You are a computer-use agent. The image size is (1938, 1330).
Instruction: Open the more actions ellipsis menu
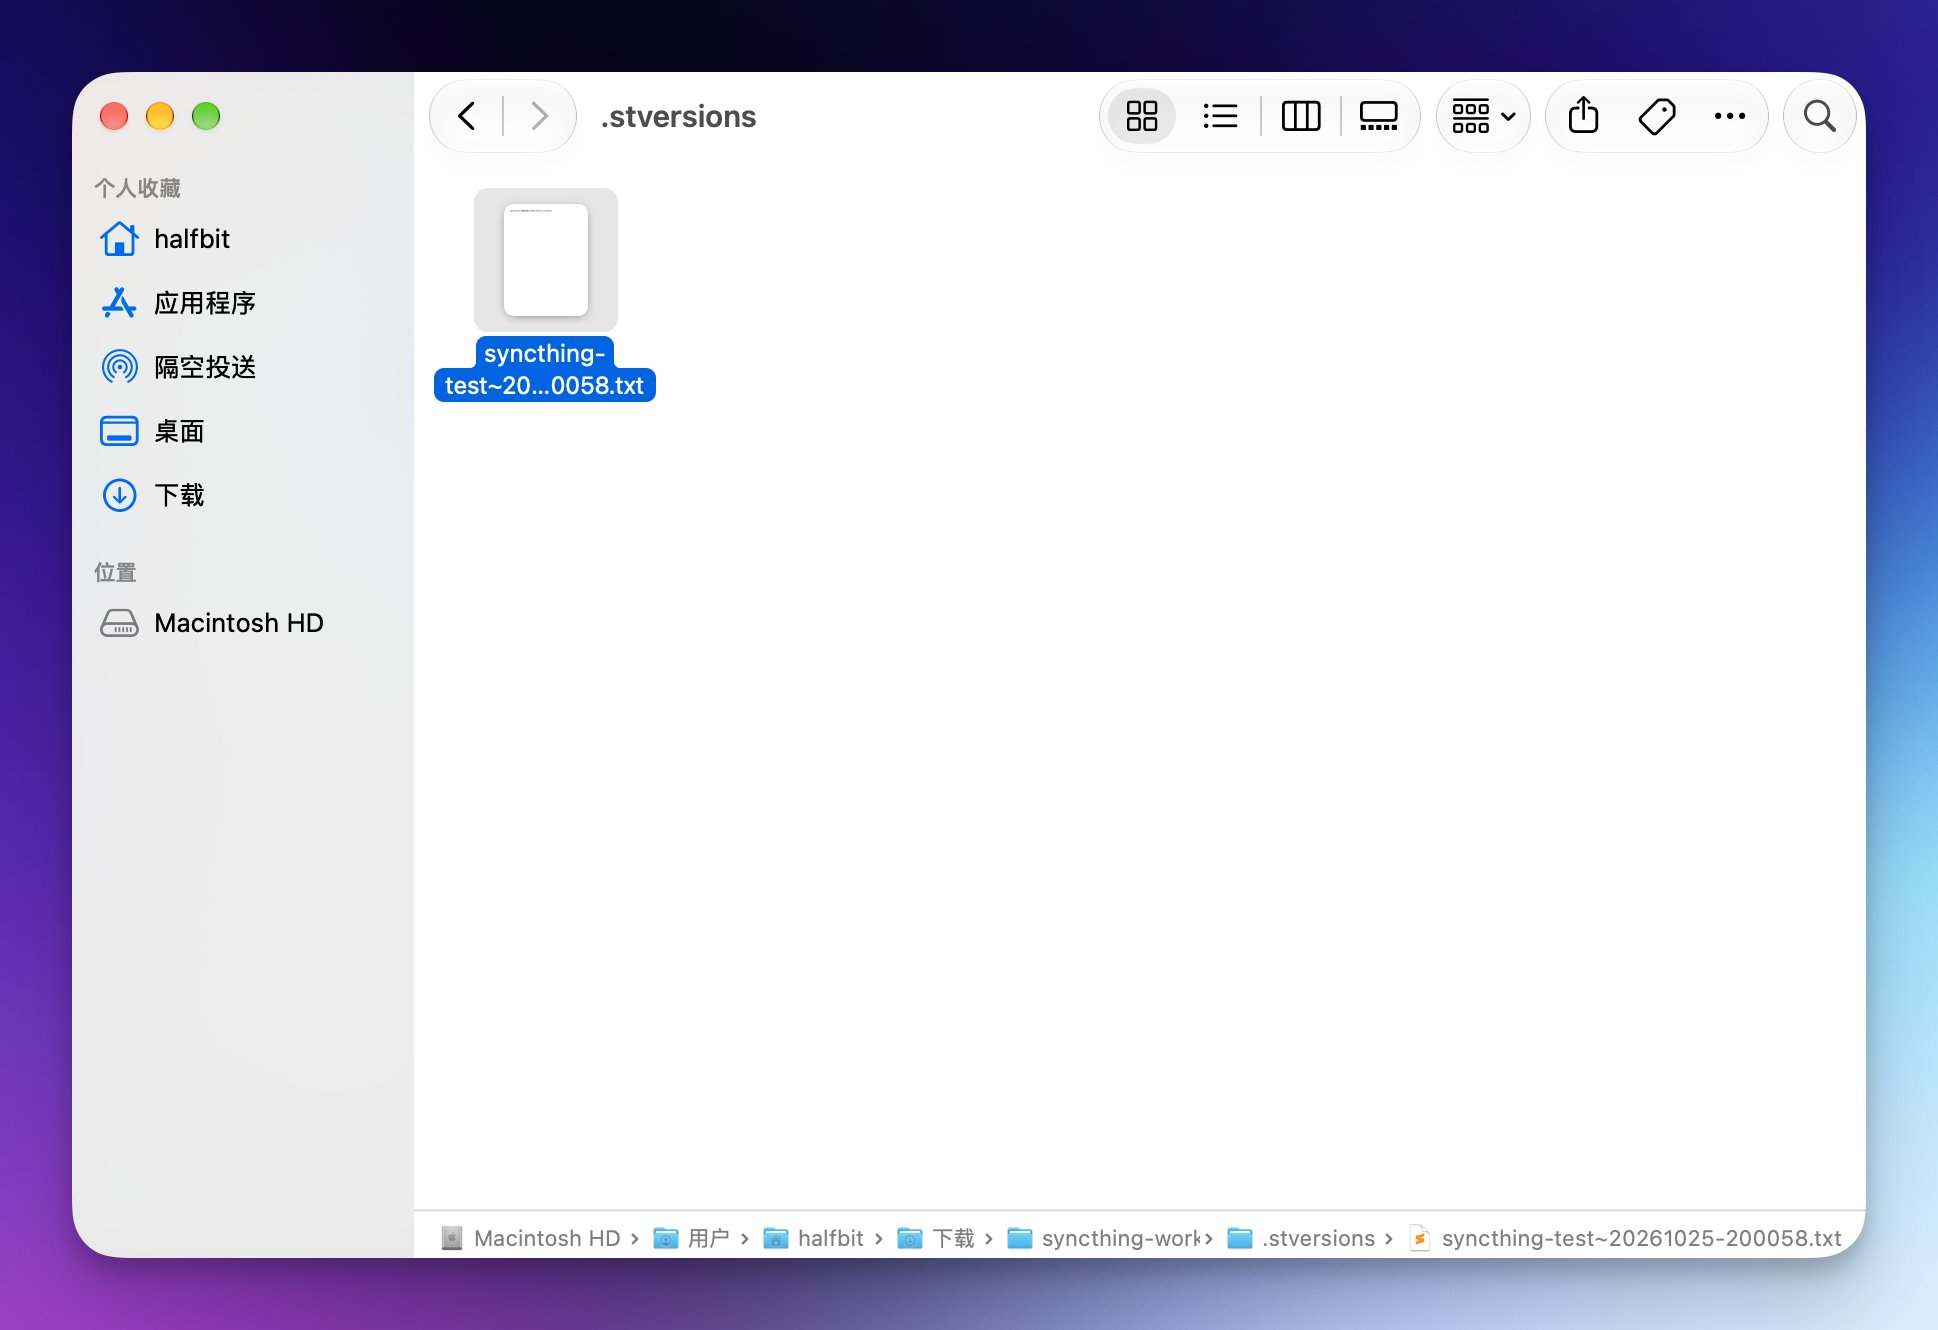pyautogui.click(x=1730, y=116)
